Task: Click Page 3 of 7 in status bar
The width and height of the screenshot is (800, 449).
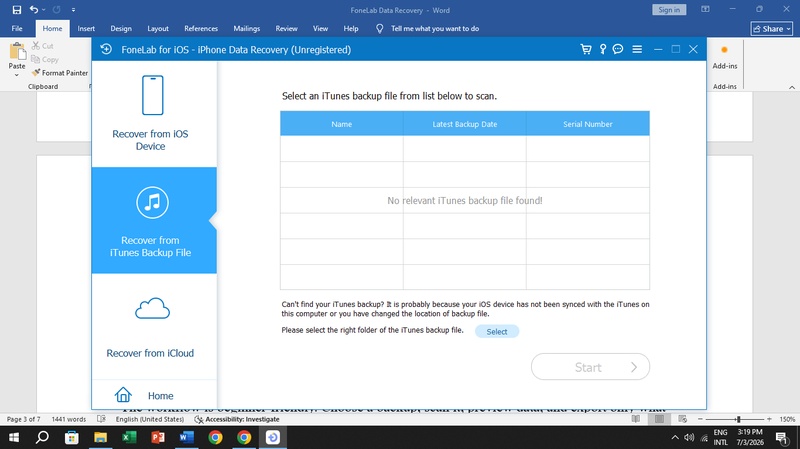Action: click(x=21, y=419)
